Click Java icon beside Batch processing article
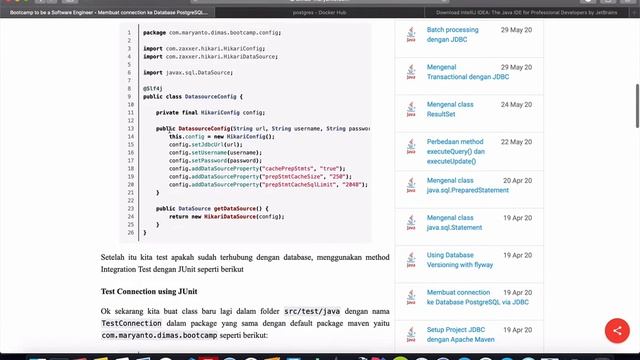 411,35
